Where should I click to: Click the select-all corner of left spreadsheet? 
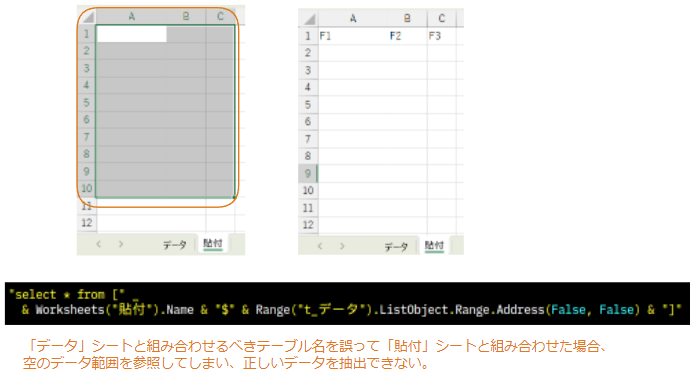87,17
